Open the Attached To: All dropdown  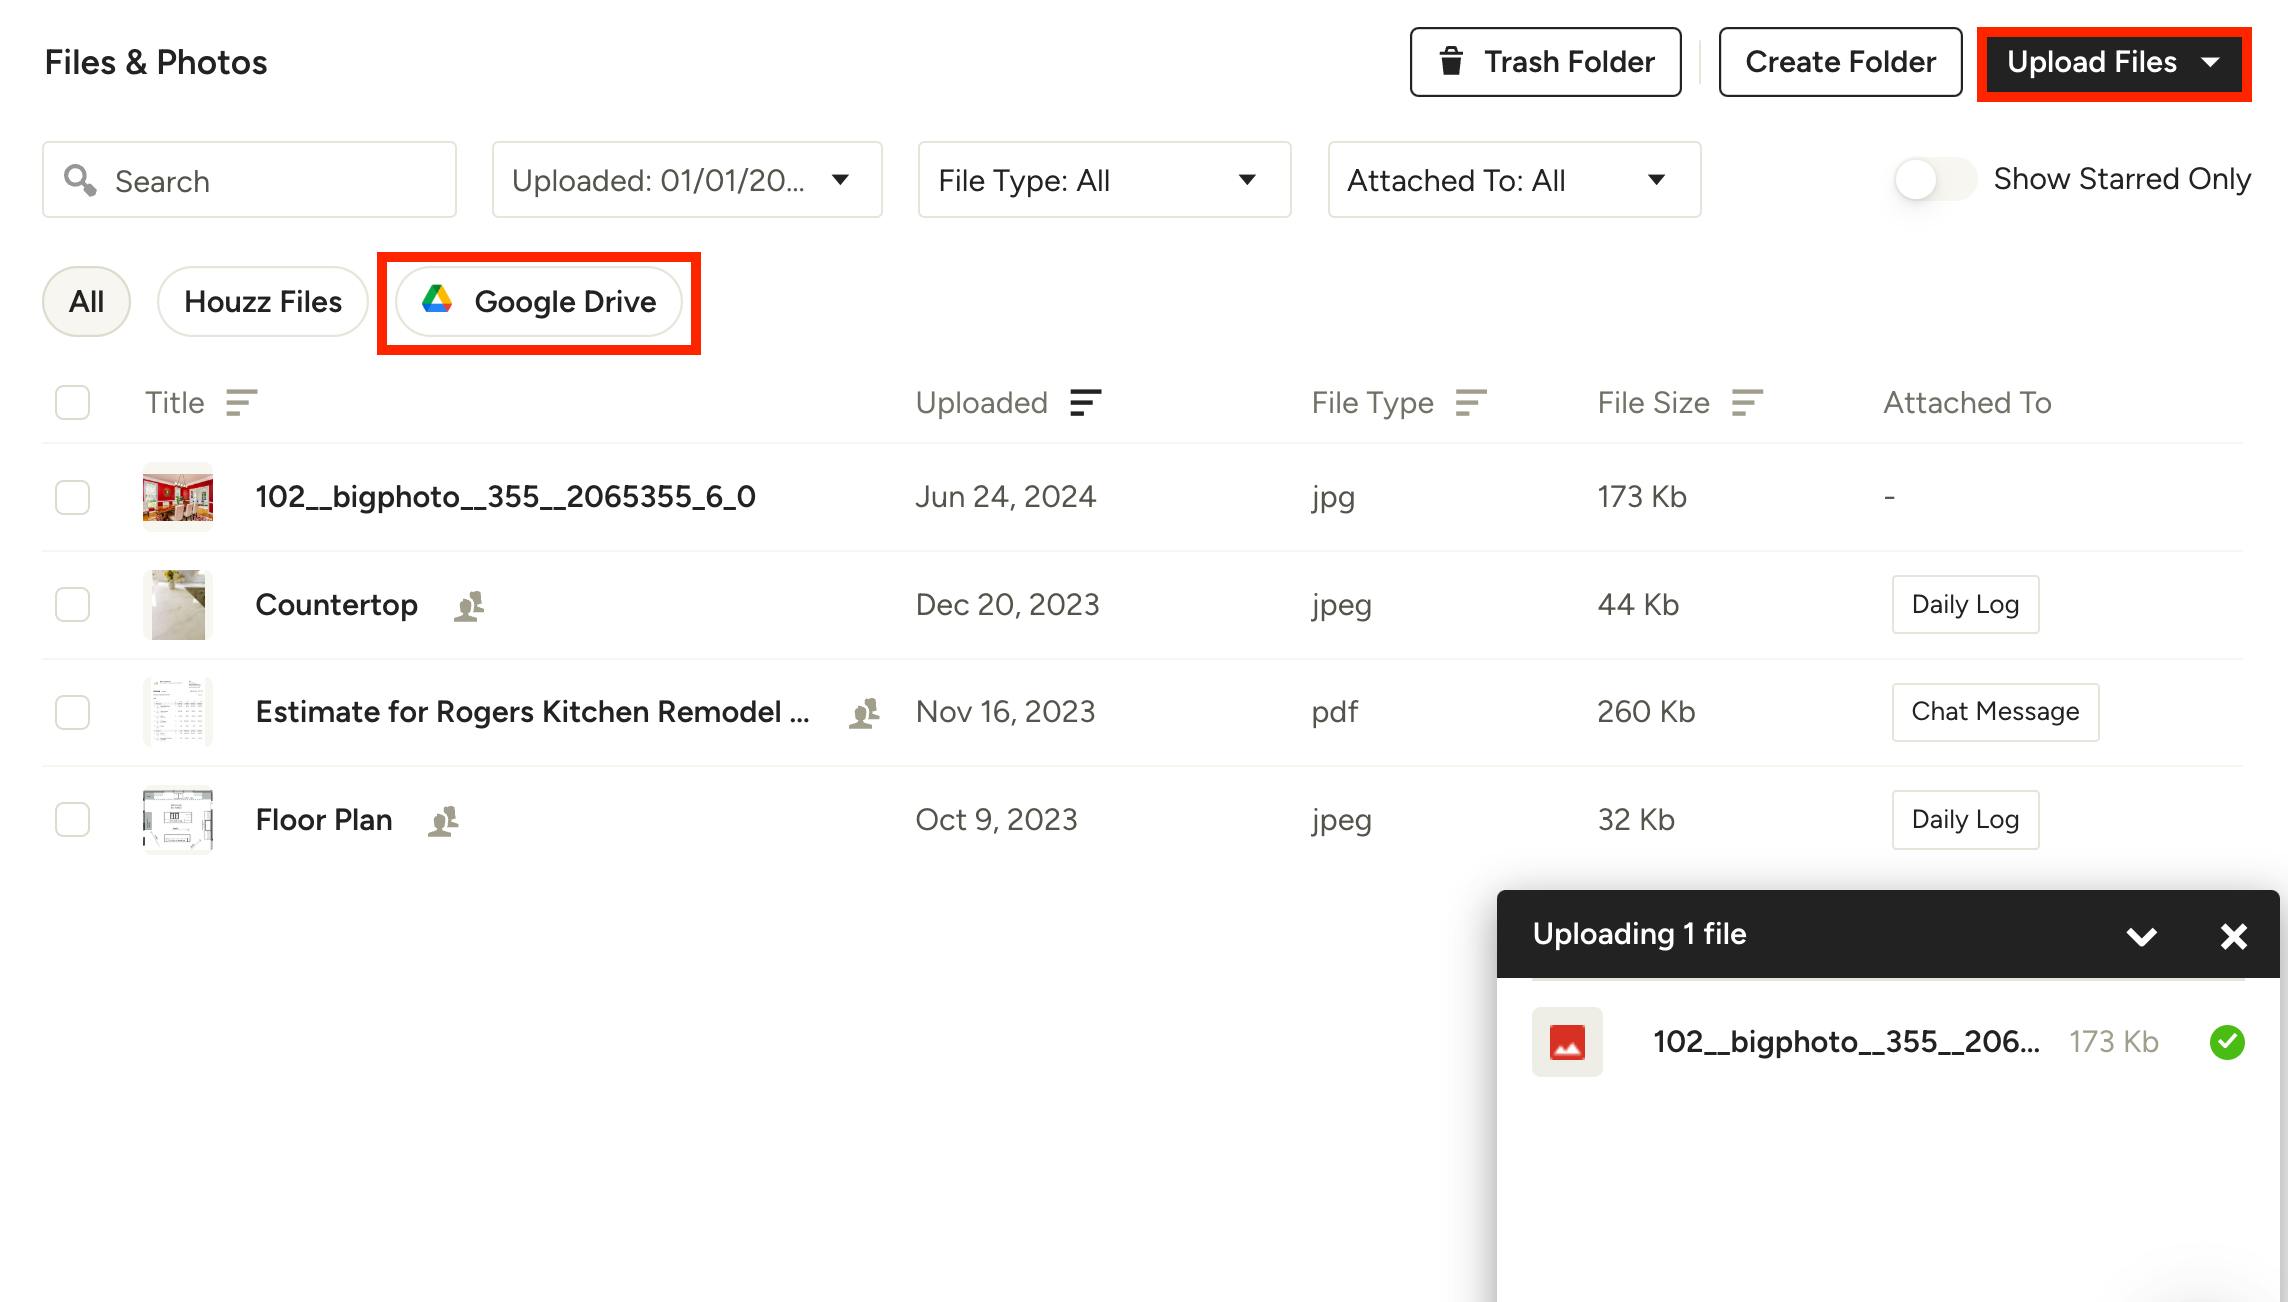click(1514, 180)
